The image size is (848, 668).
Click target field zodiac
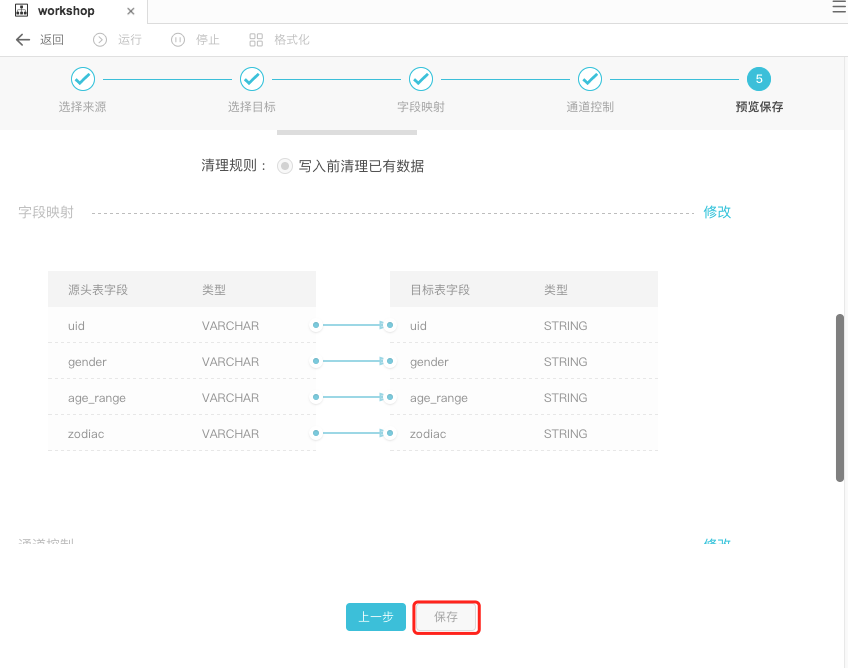[x=428, y=434]
